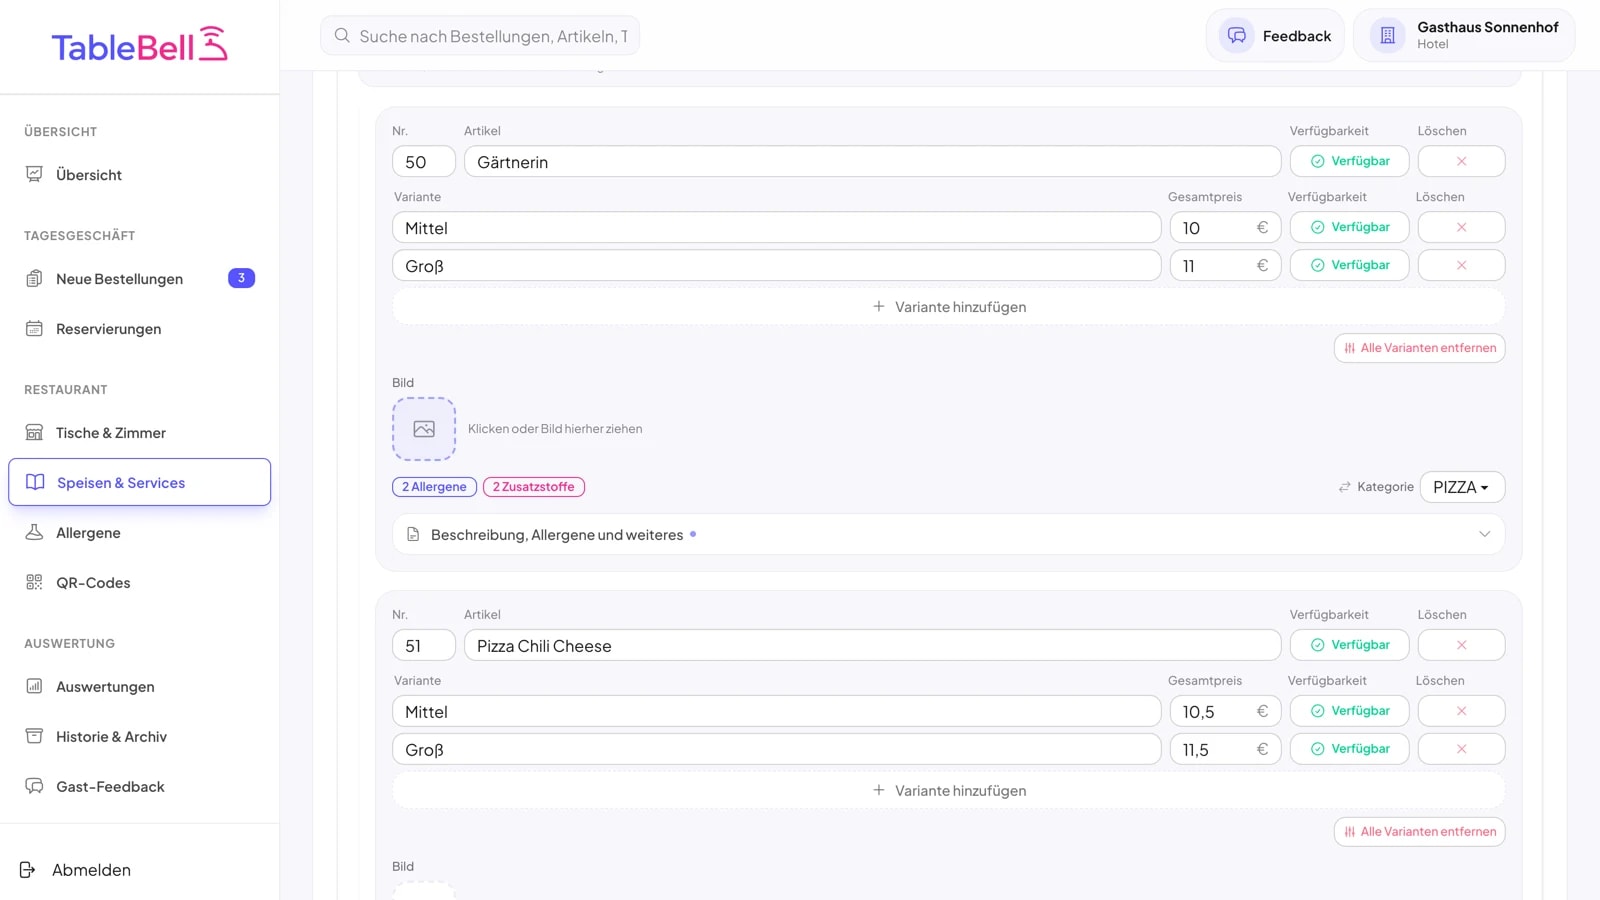Open the Allergene page
The image size is (1600, 900).
[x=139, y=533]
